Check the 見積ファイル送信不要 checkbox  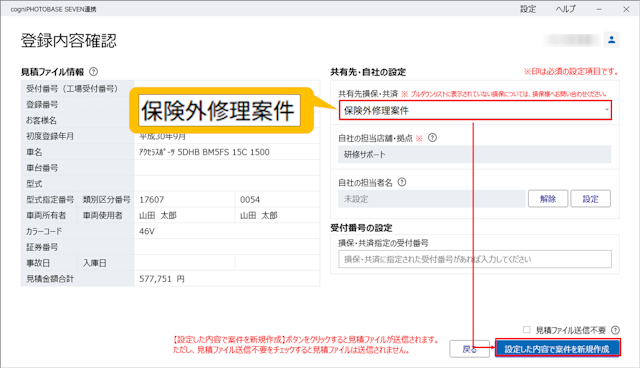pos(527,330)
